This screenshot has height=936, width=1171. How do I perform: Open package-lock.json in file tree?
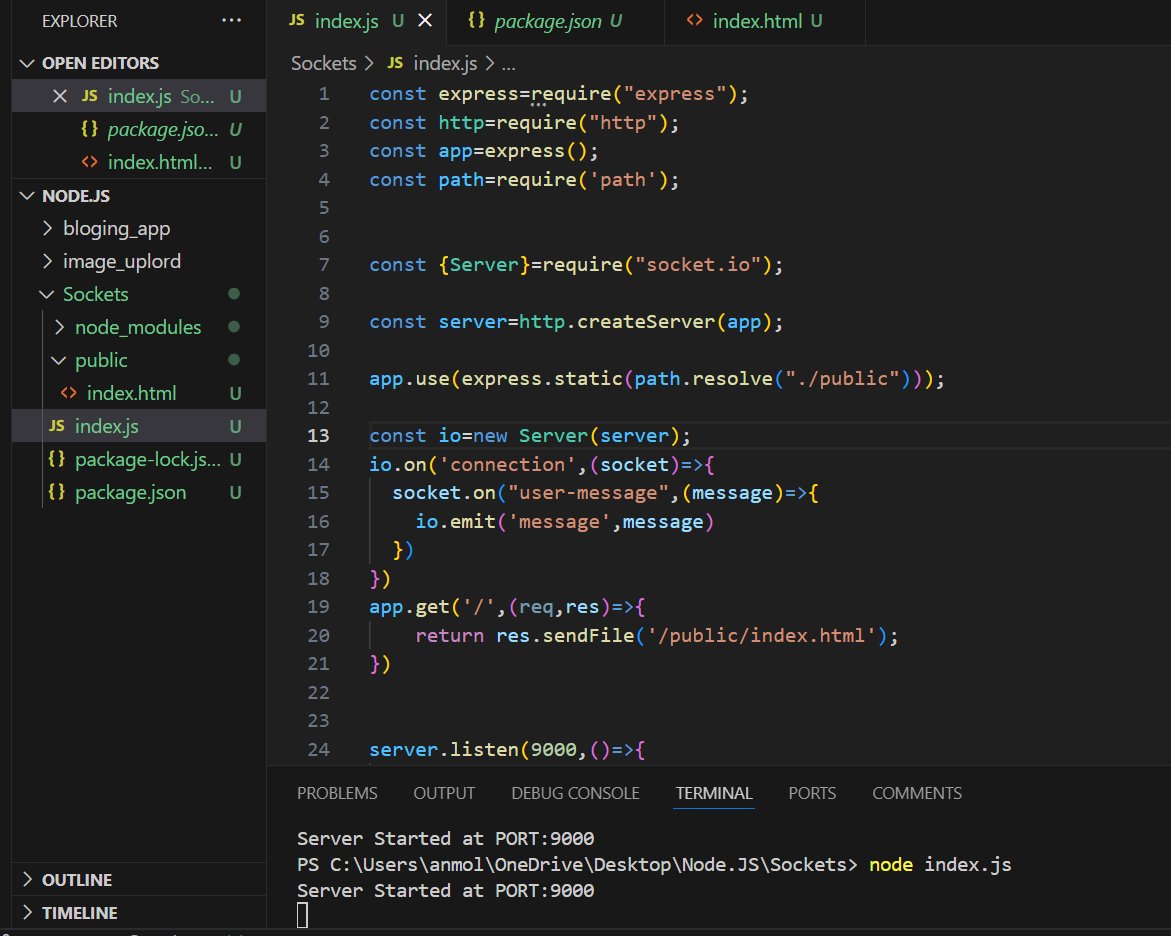(x=140, y=459)
